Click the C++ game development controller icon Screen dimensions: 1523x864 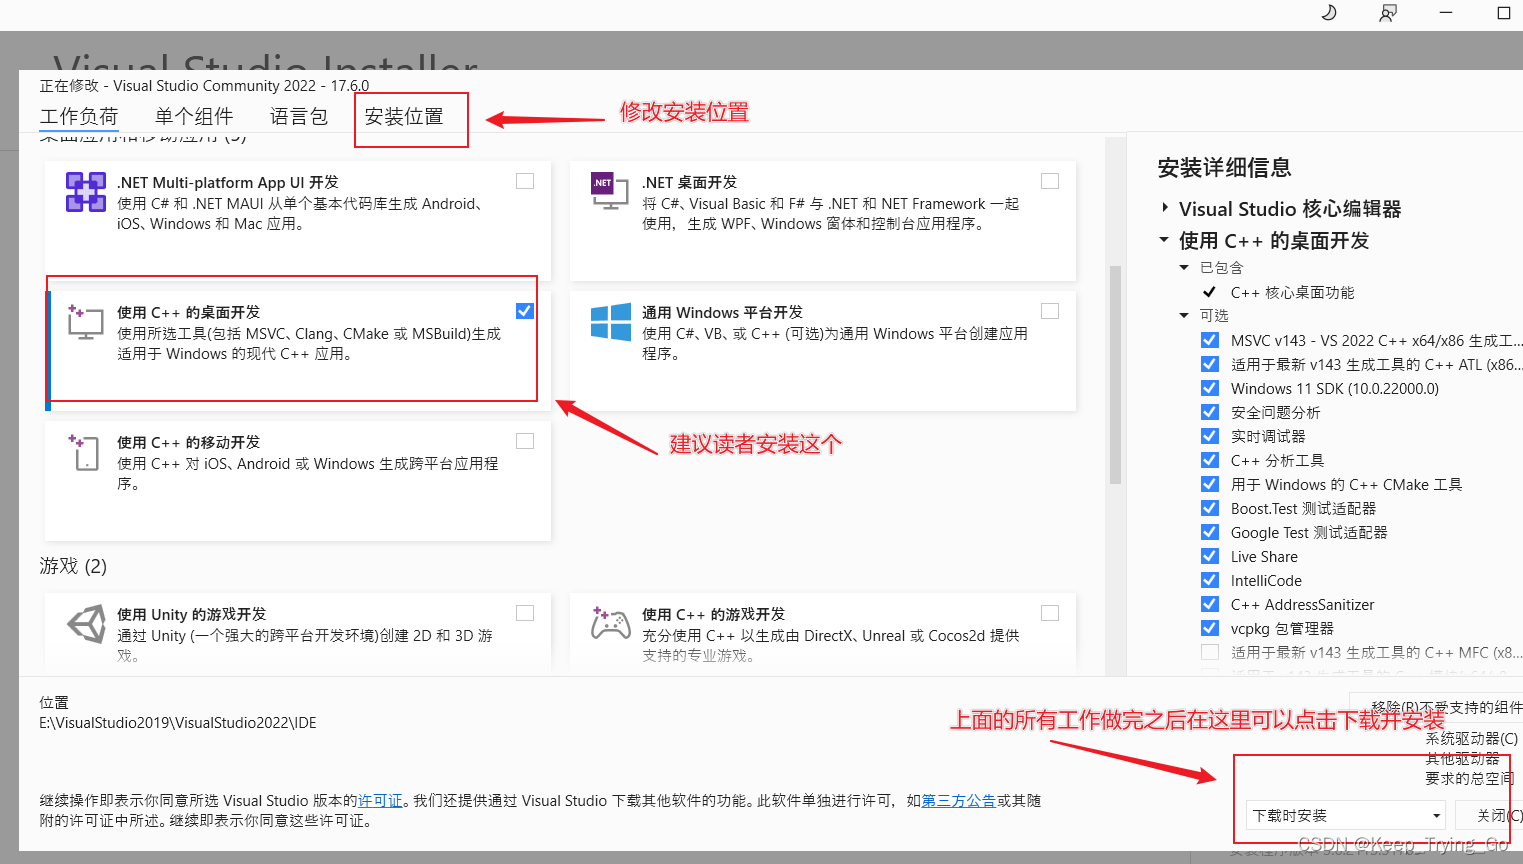pos(610,623)
